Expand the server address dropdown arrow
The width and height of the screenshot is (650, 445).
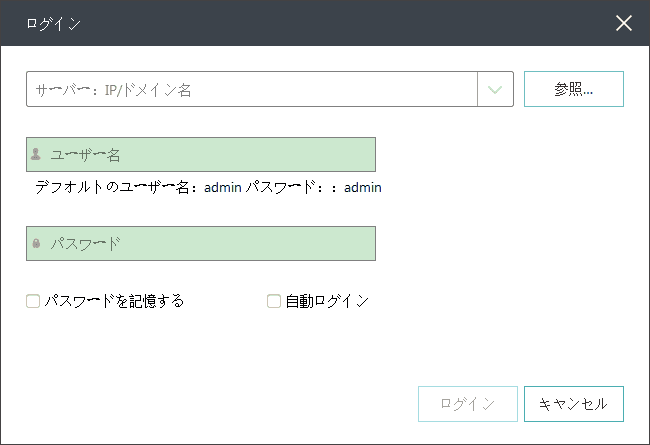click(495, 89)
